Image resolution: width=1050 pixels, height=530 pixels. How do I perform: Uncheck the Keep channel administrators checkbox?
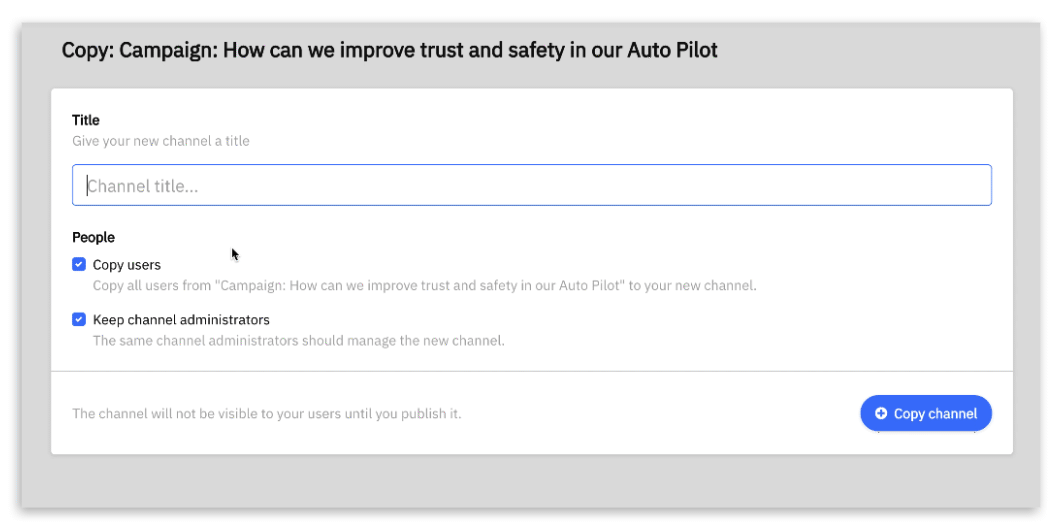[79, 320]
